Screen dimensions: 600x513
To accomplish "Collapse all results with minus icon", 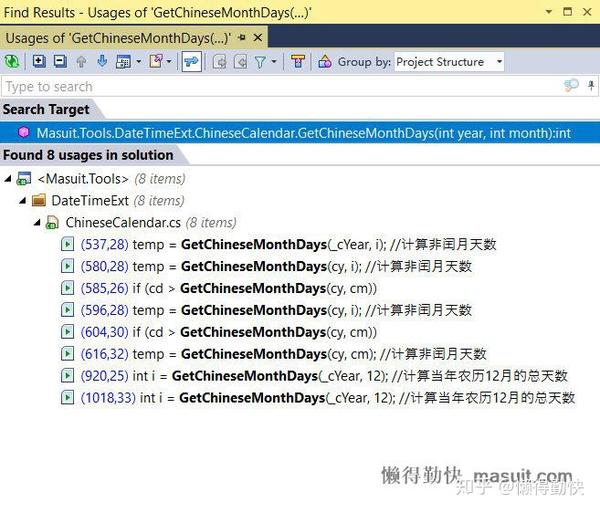I will point(60,61).
